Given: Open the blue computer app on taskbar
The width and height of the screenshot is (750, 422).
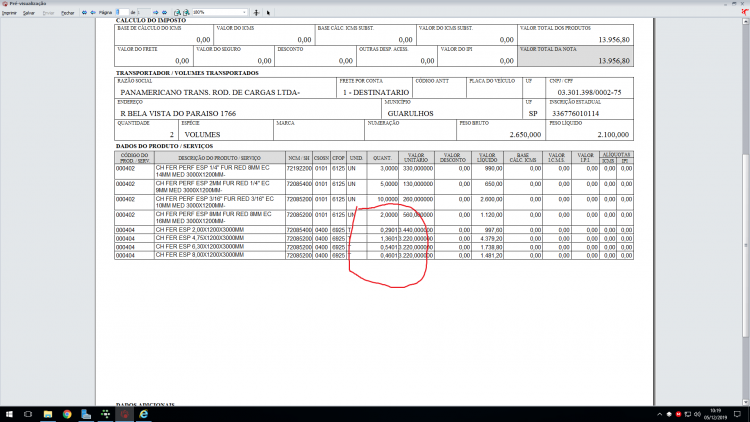Looking at the screenshot, I should coord(86,414).
